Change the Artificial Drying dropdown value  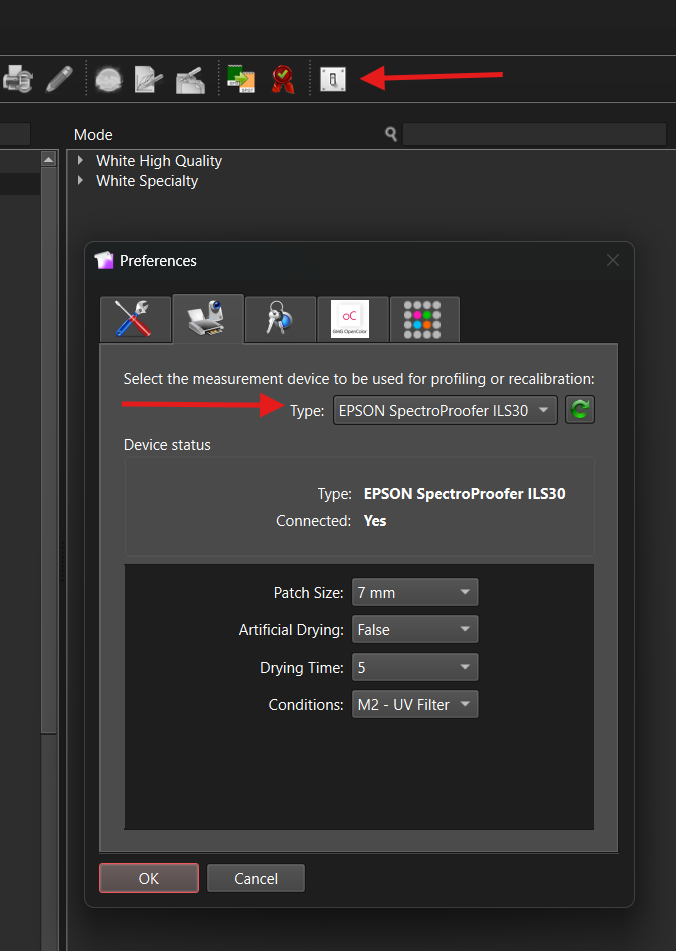tap(415, 630)
